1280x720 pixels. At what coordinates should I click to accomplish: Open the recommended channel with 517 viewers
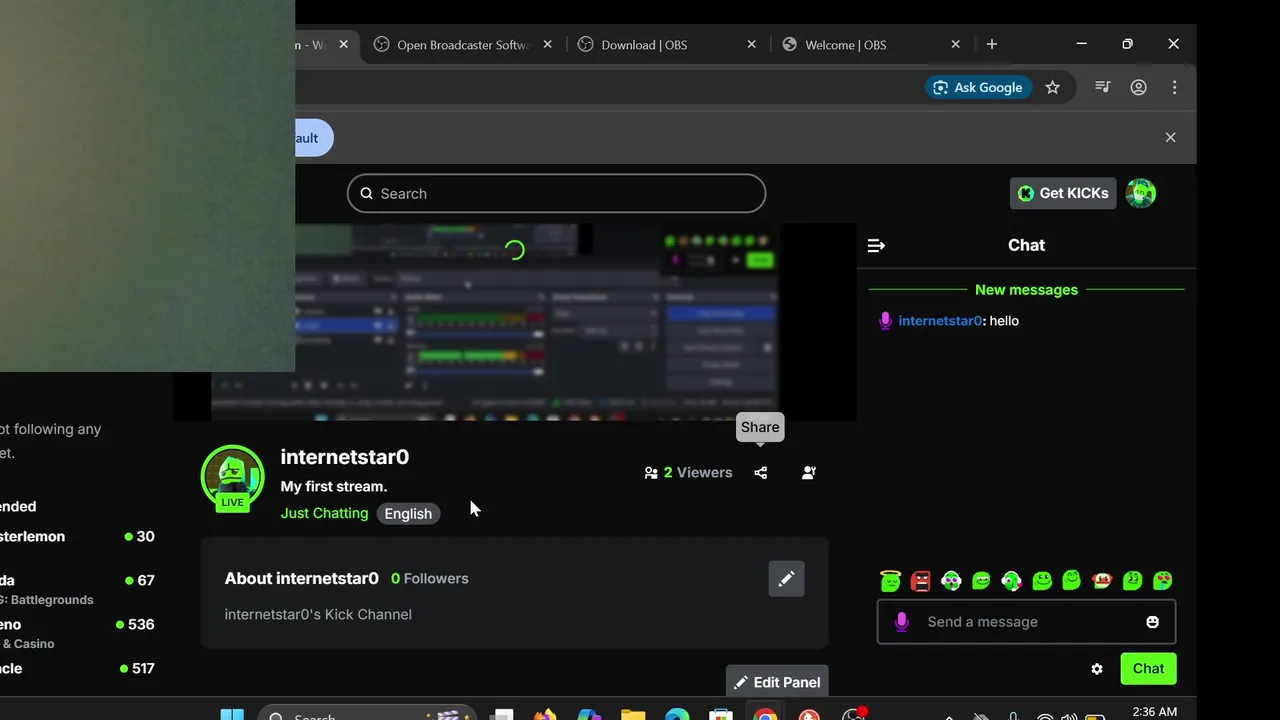click(x=77, y=669)
